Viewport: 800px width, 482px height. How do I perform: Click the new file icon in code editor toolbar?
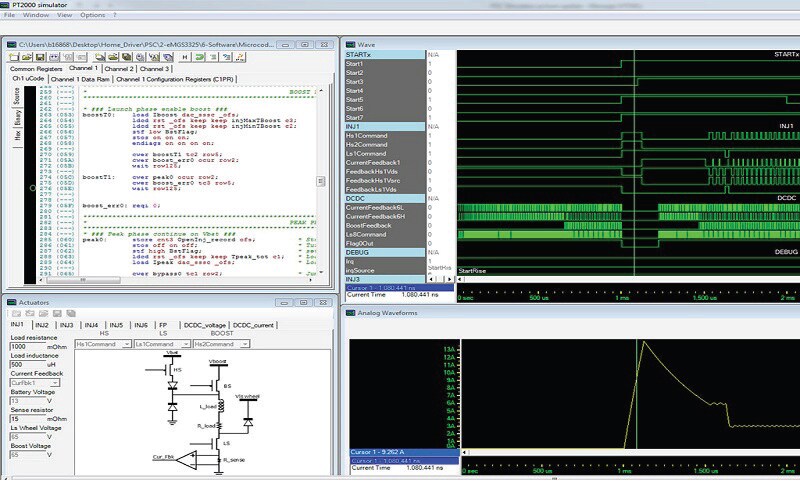(14, 57)
